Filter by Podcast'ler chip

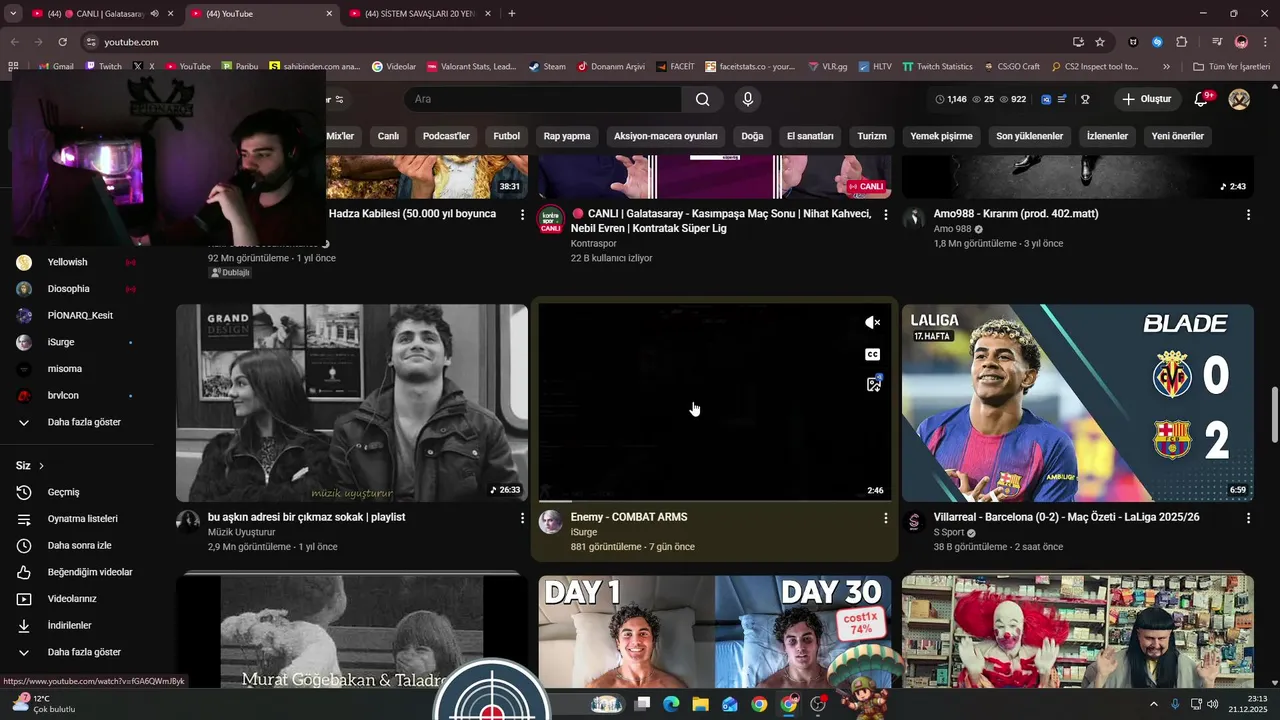click(x=446, y=136)
